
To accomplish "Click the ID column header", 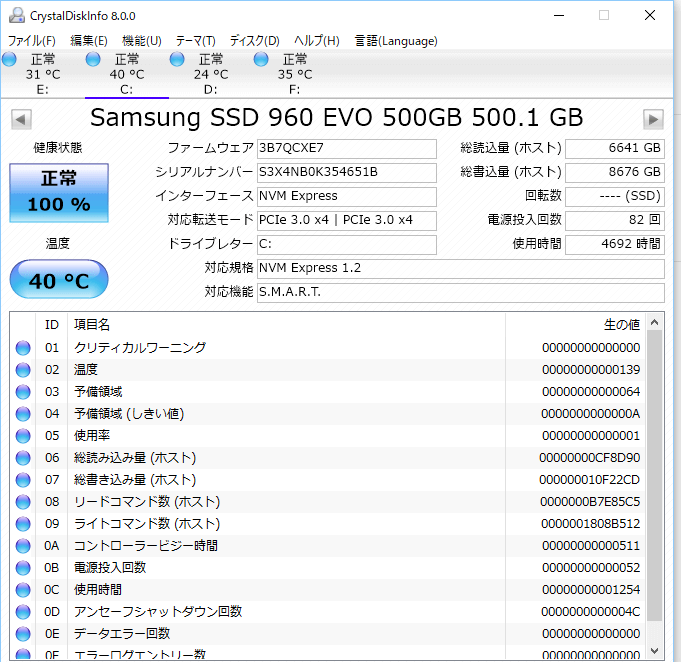I will point(52,324).
